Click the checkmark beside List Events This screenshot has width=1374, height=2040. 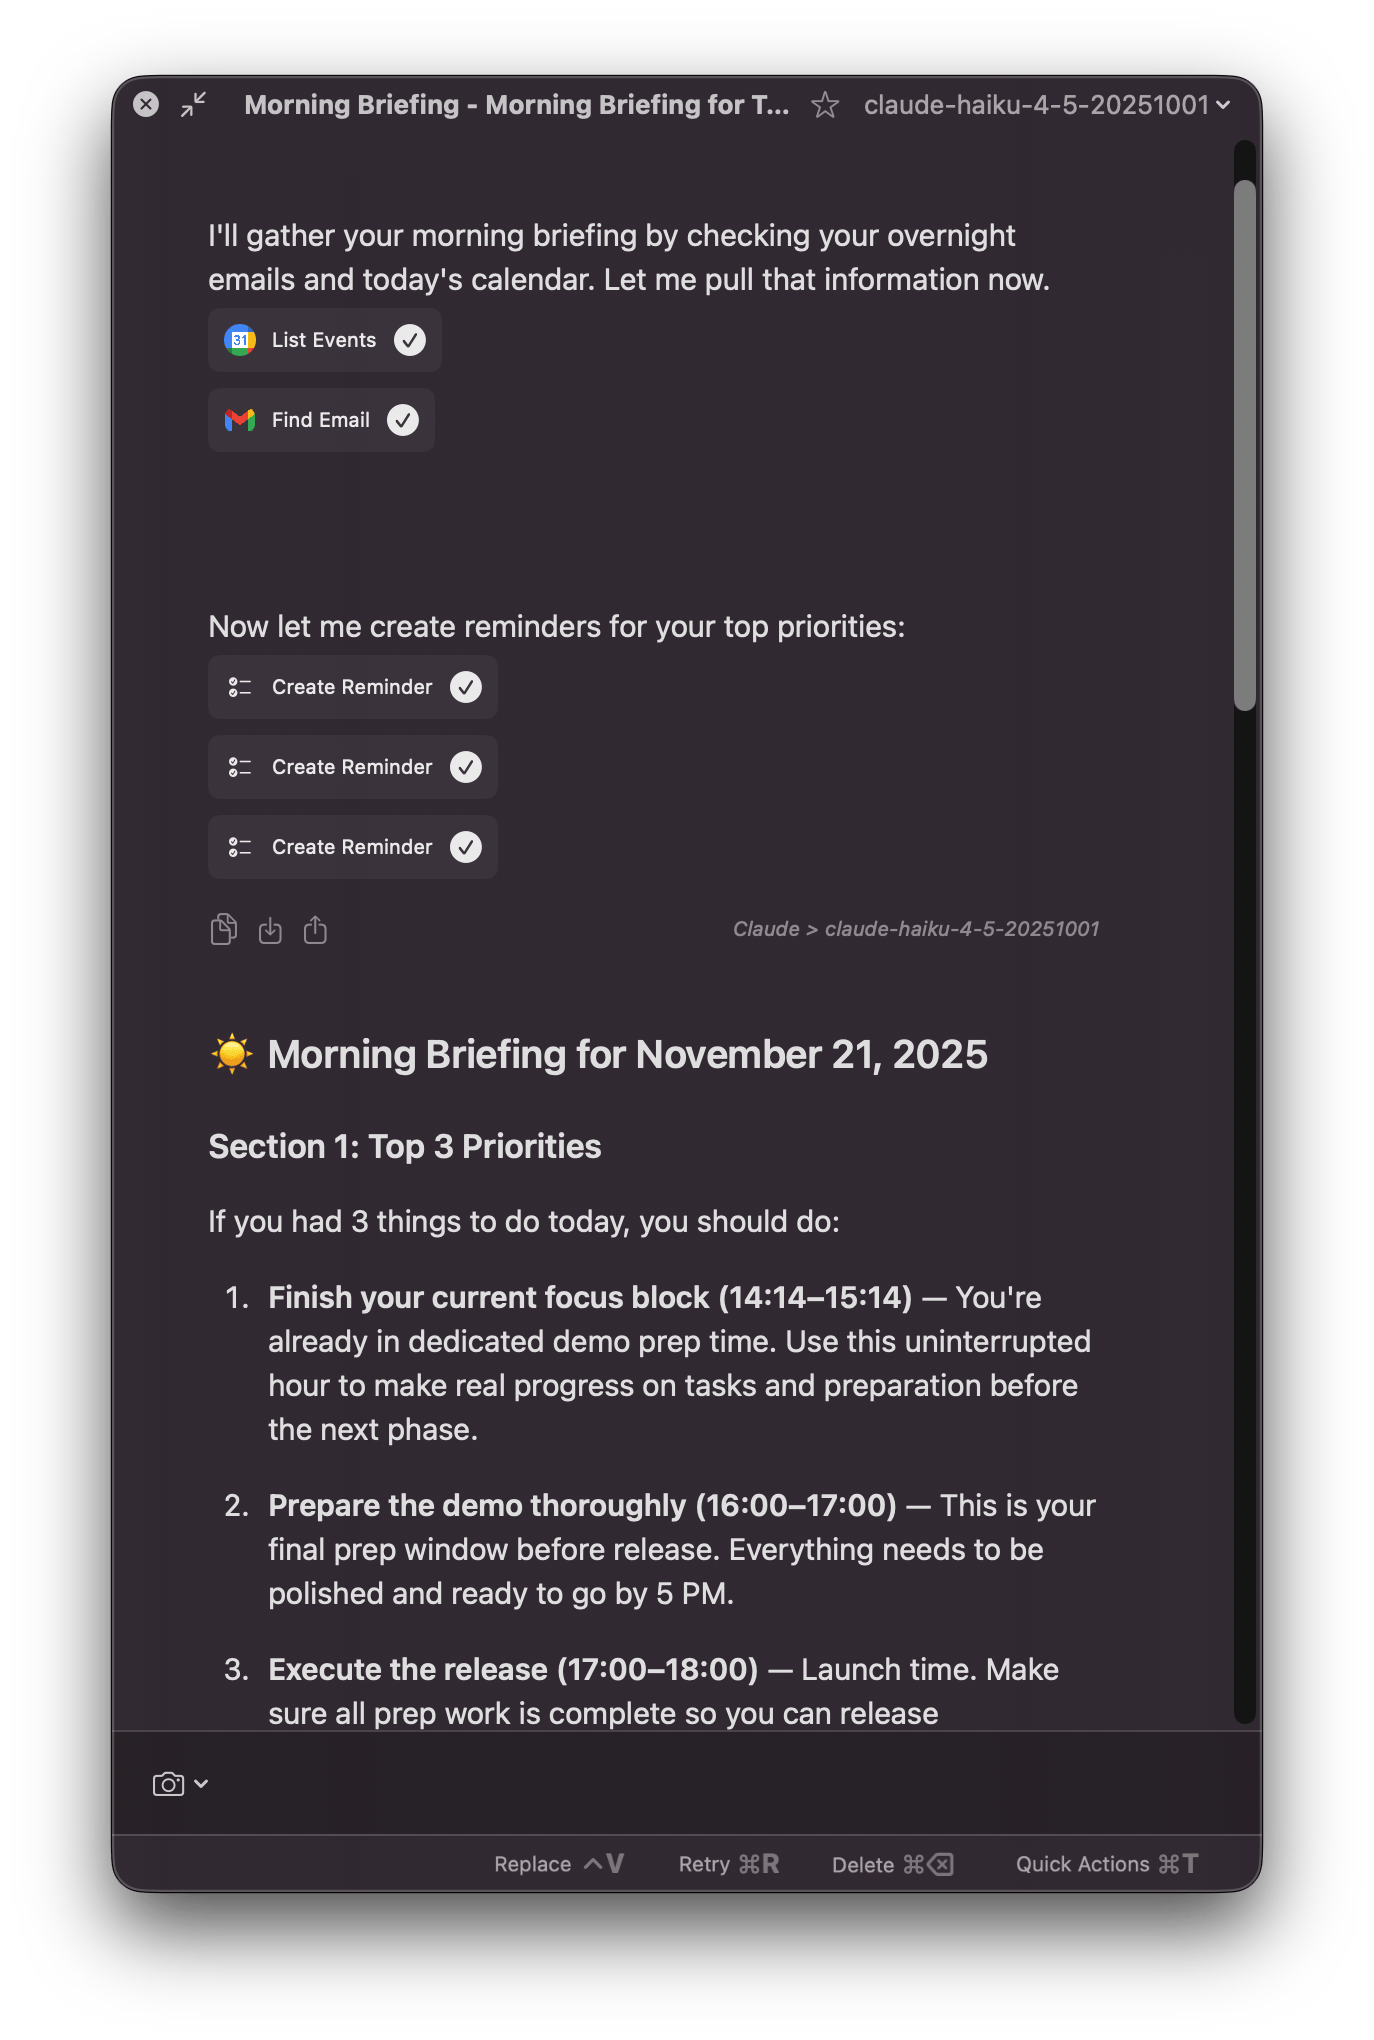pos(409,340)
